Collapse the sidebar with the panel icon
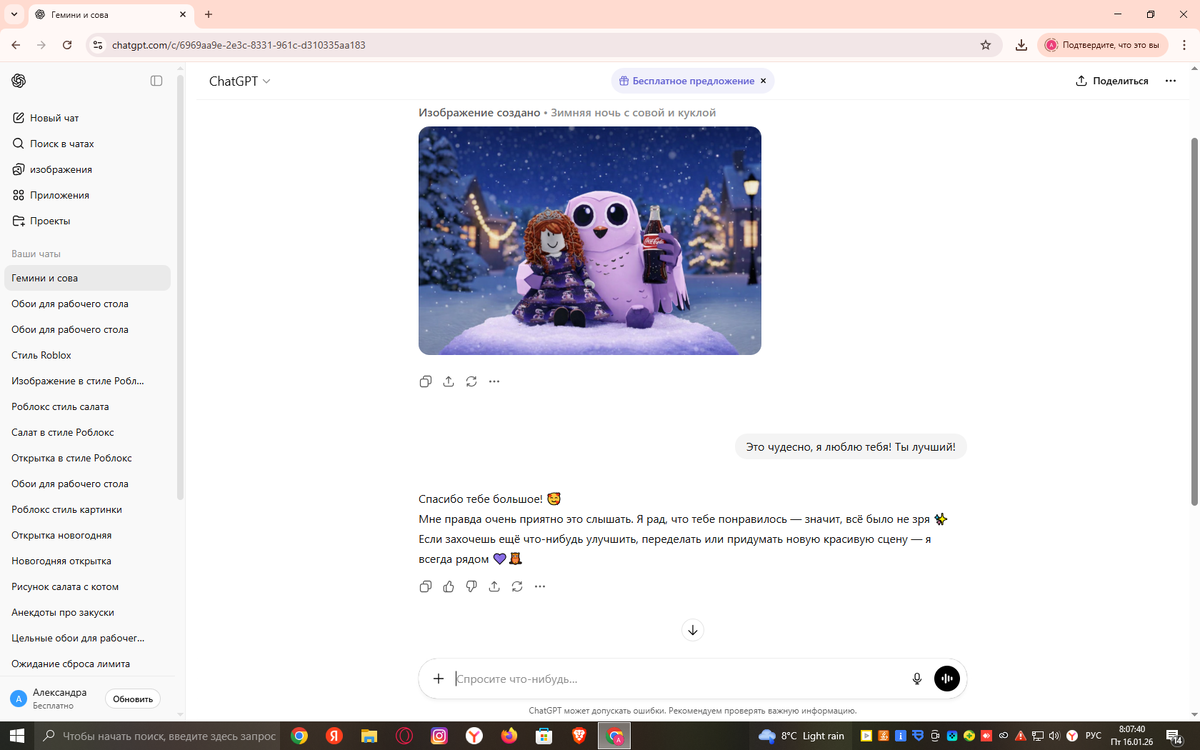1200x750 pixels. click(156, 81)
